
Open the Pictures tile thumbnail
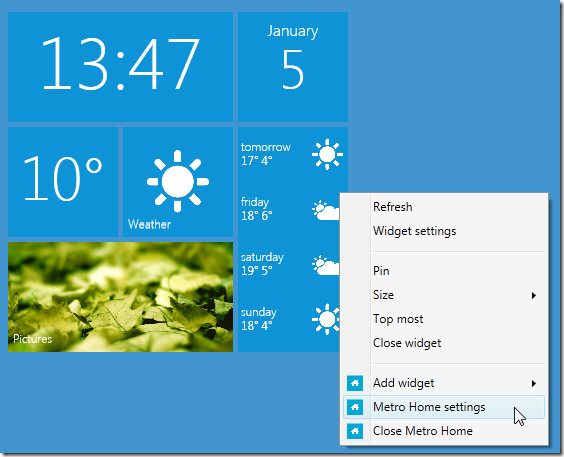pos(120,297)
